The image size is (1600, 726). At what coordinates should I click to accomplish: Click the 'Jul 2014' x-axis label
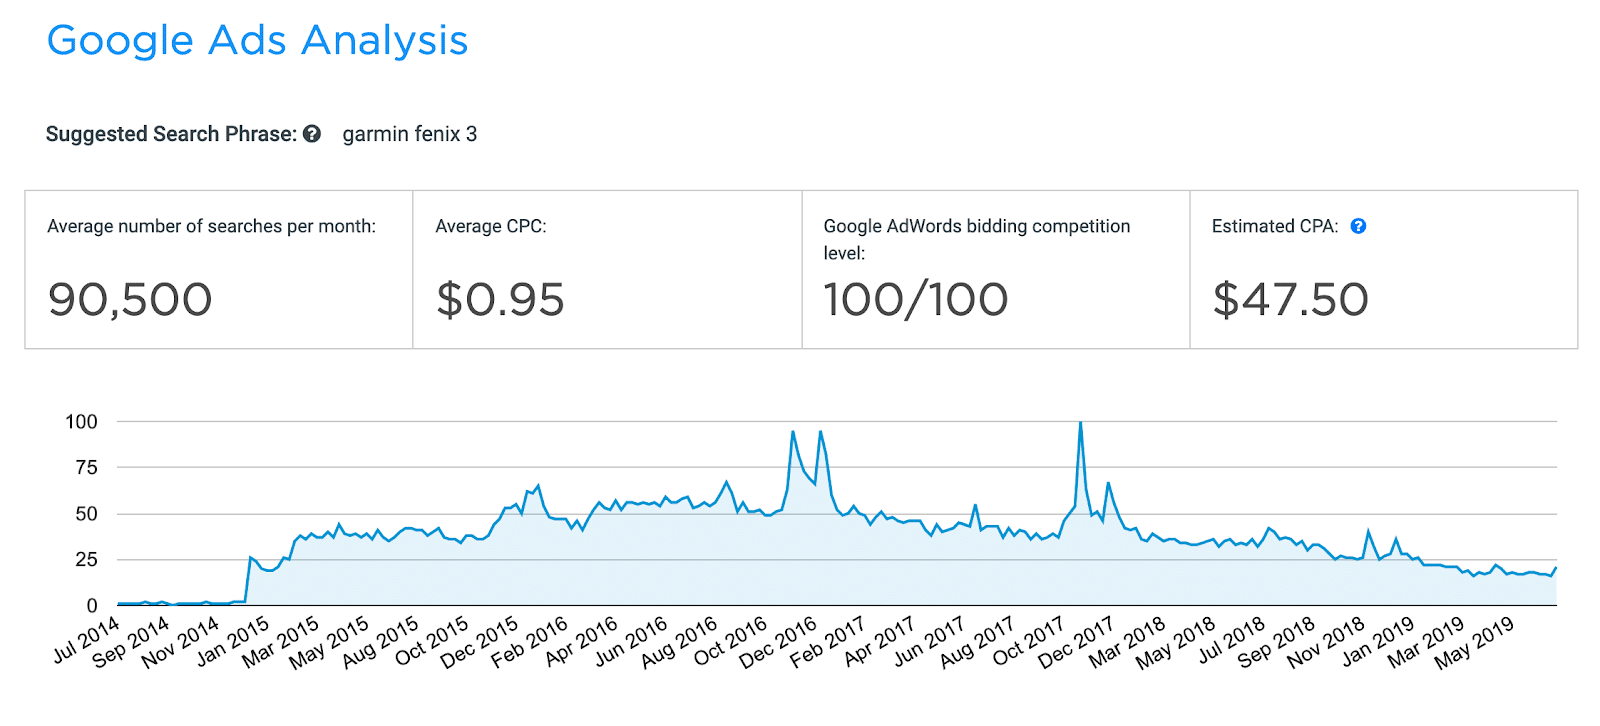click(x=87, y=640)
